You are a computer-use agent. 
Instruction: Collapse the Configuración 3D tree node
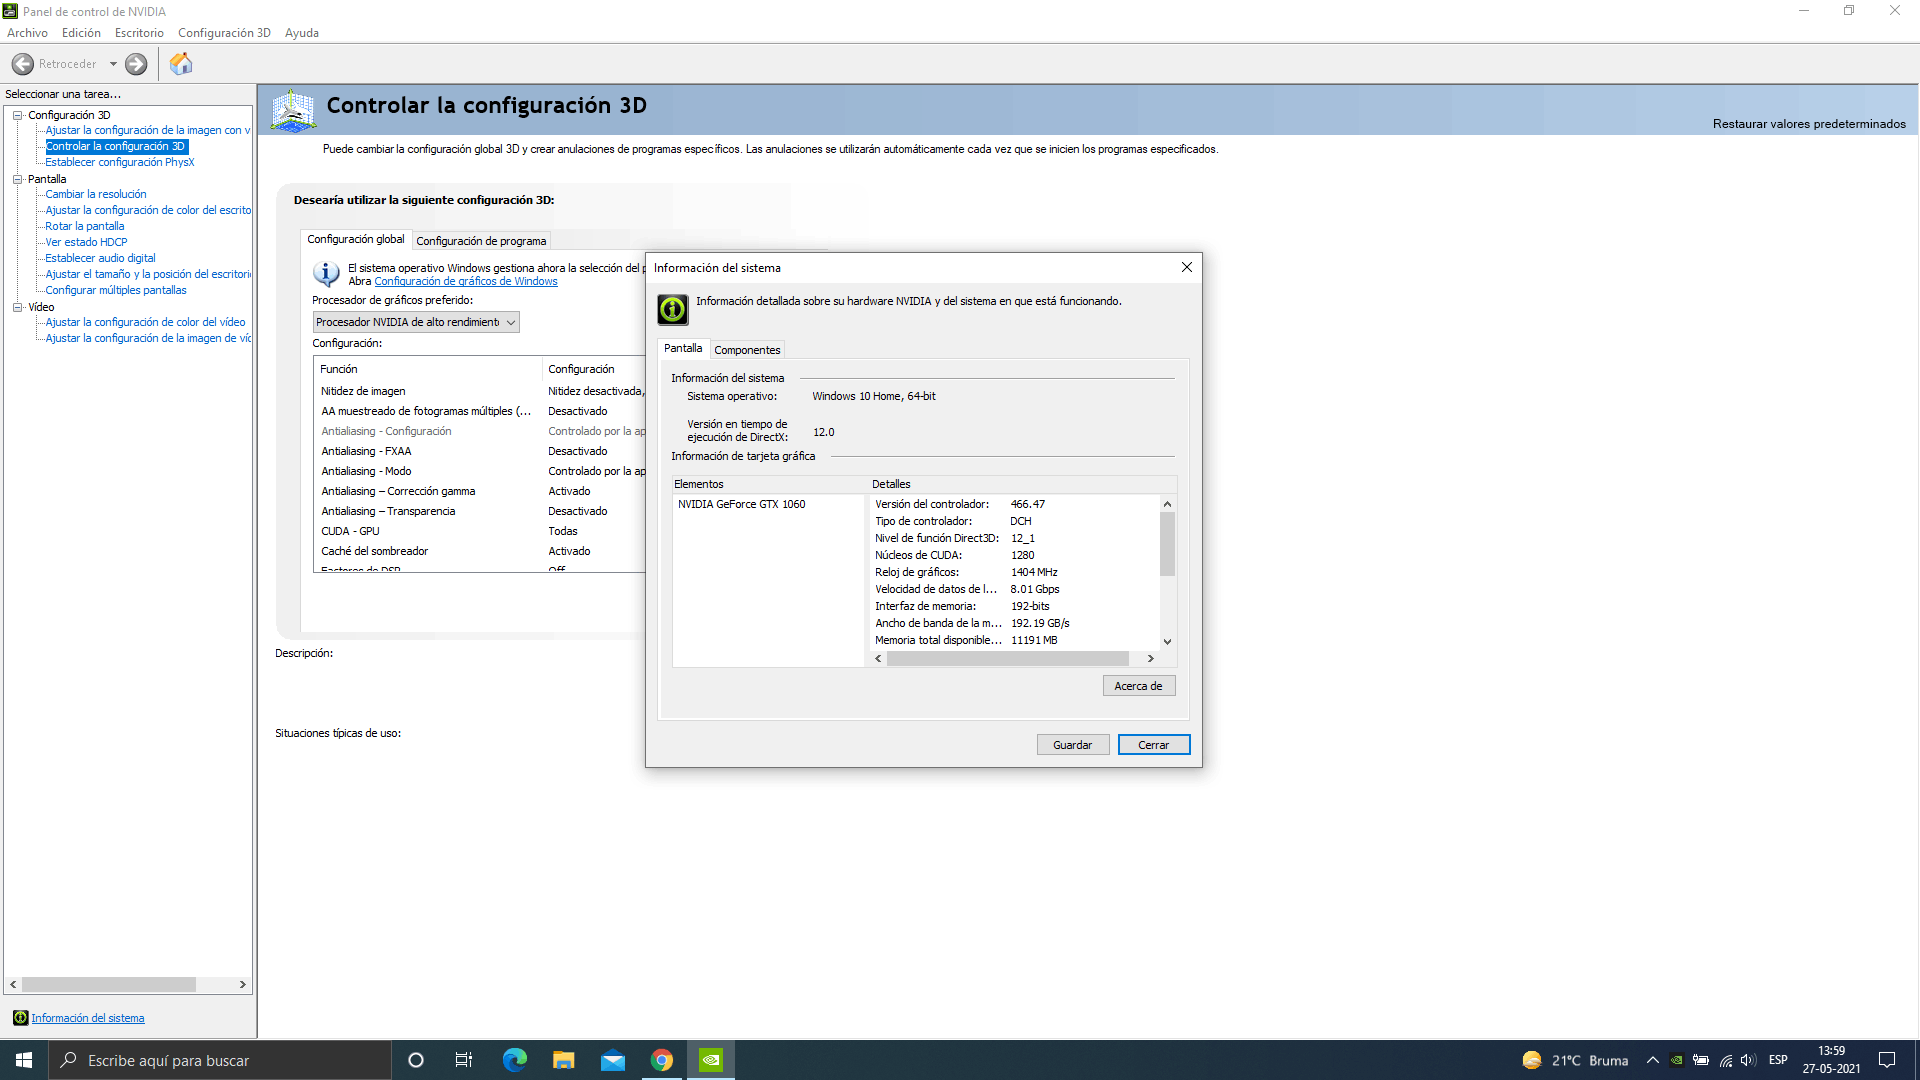click(17, 115)
